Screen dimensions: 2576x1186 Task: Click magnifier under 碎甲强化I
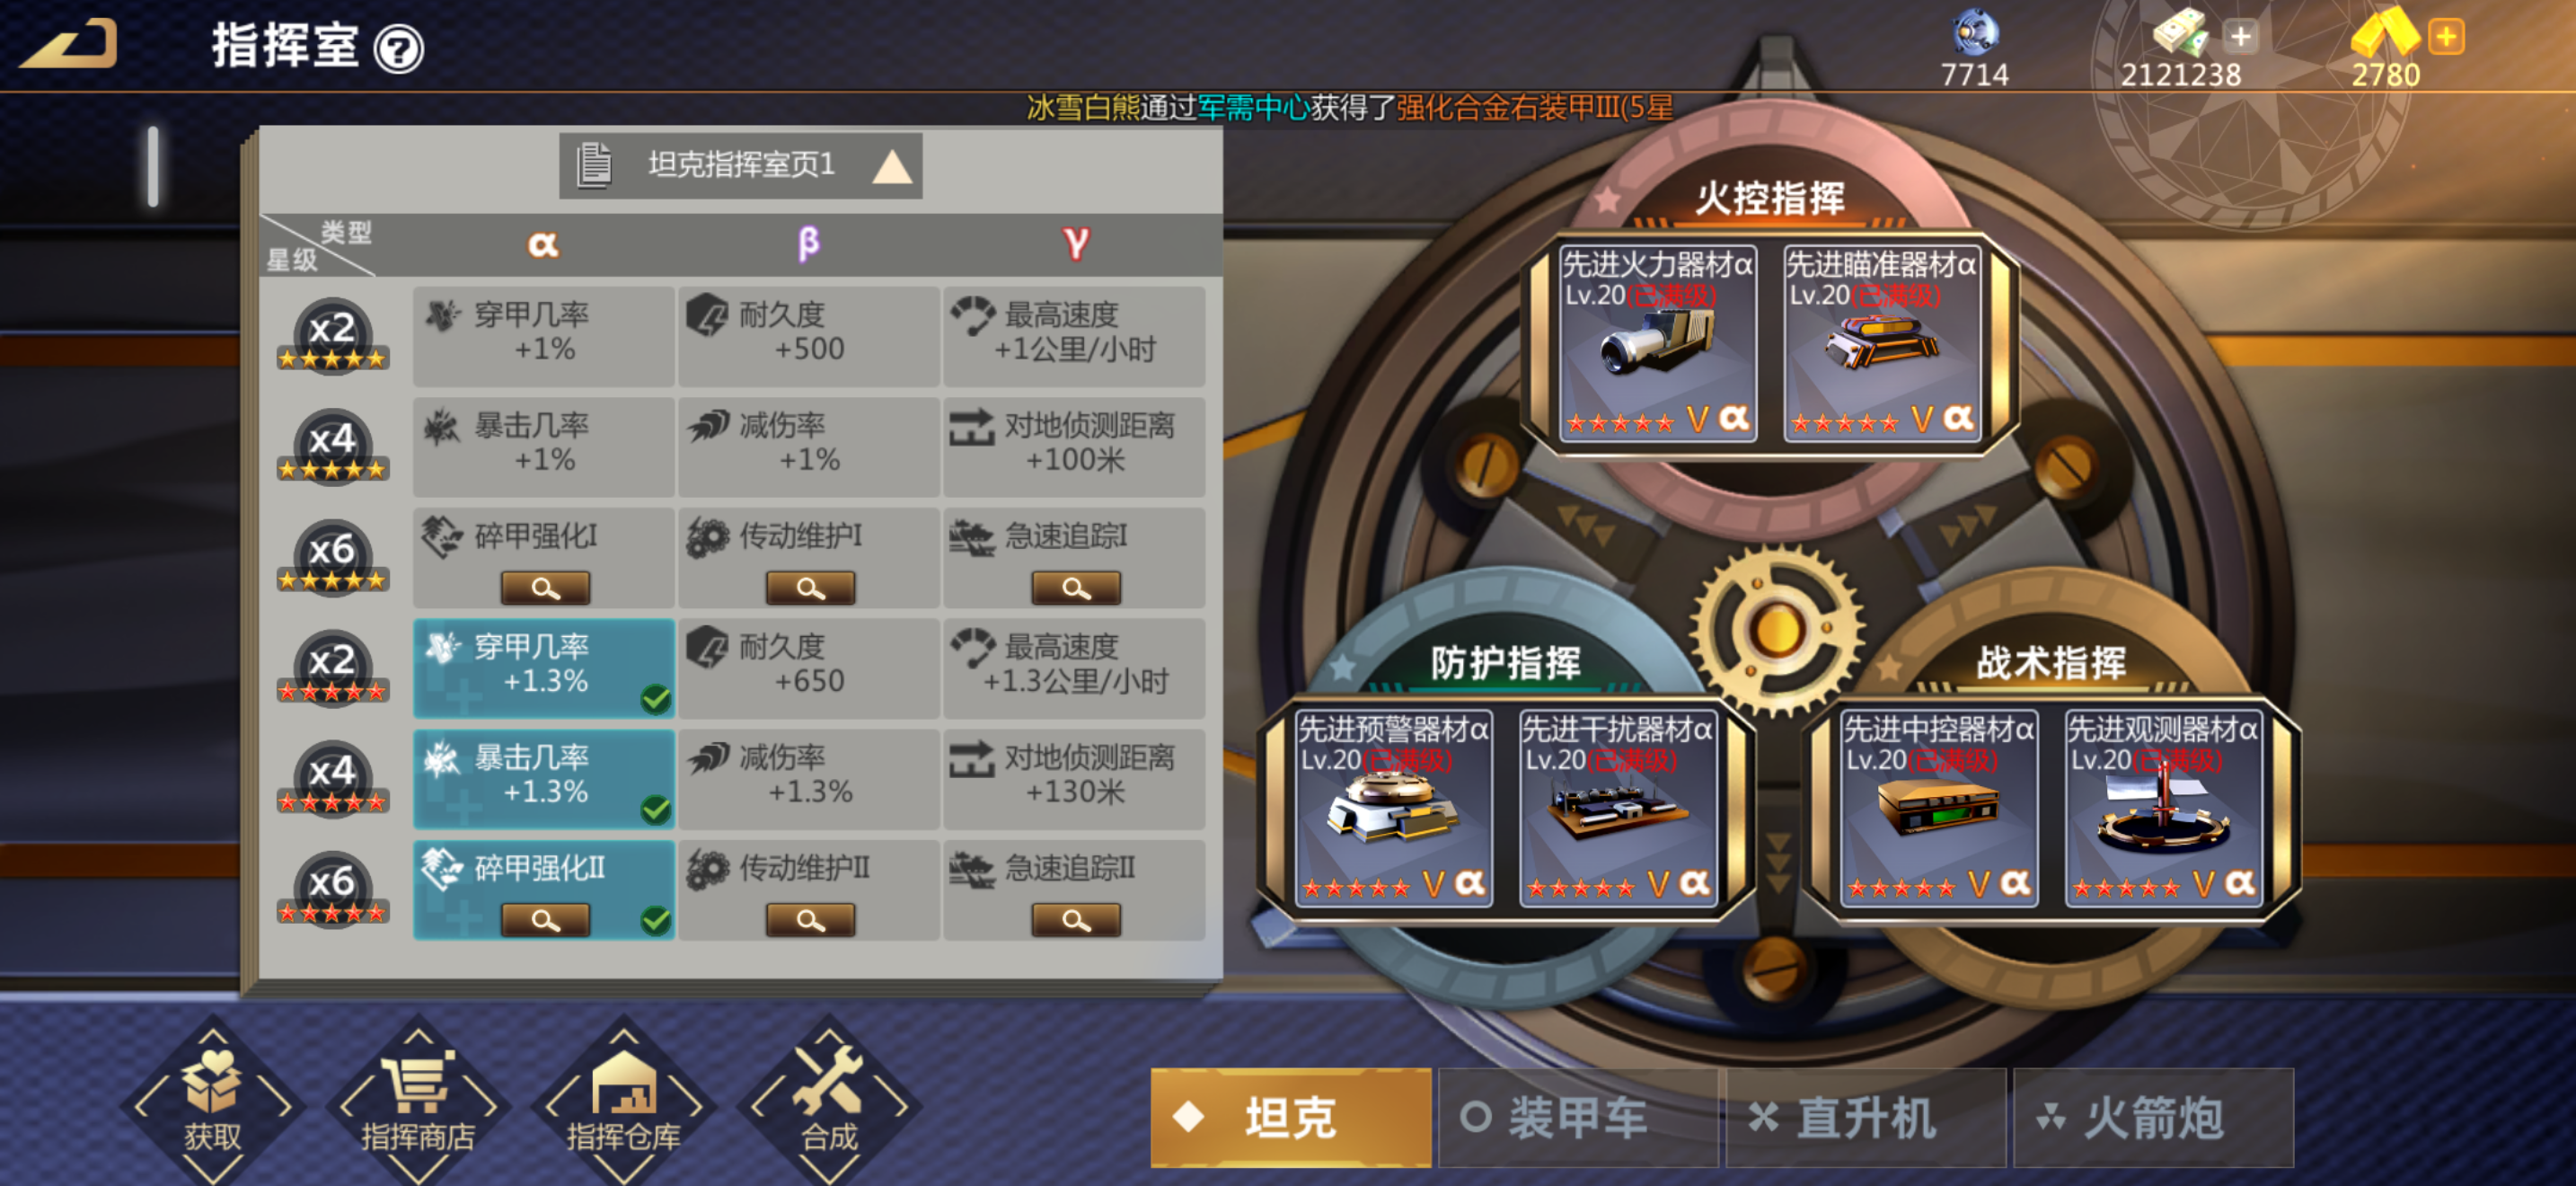coord(545,588)
